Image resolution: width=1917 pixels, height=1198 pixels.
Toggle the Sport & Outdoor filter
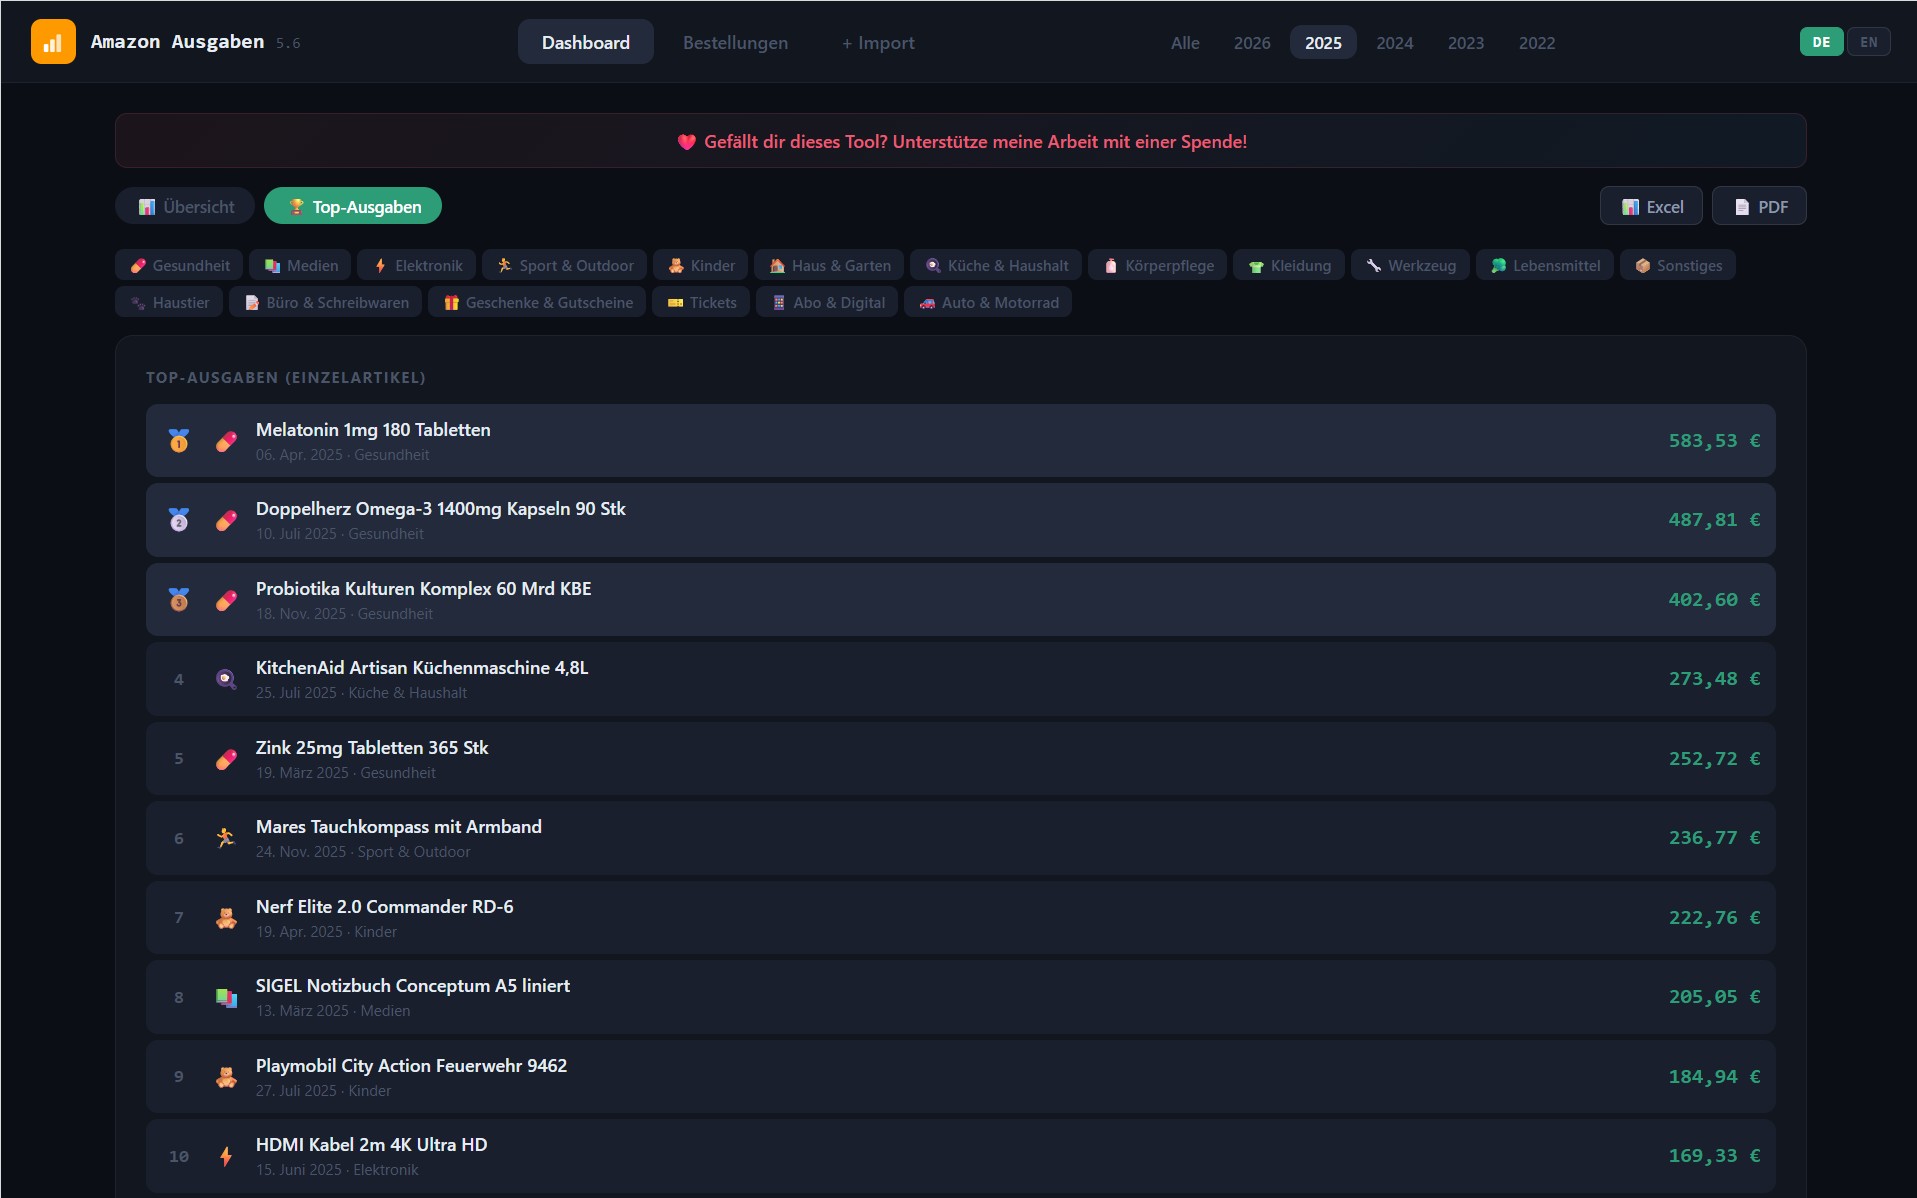pyautogui.click(x=565, y=265)
